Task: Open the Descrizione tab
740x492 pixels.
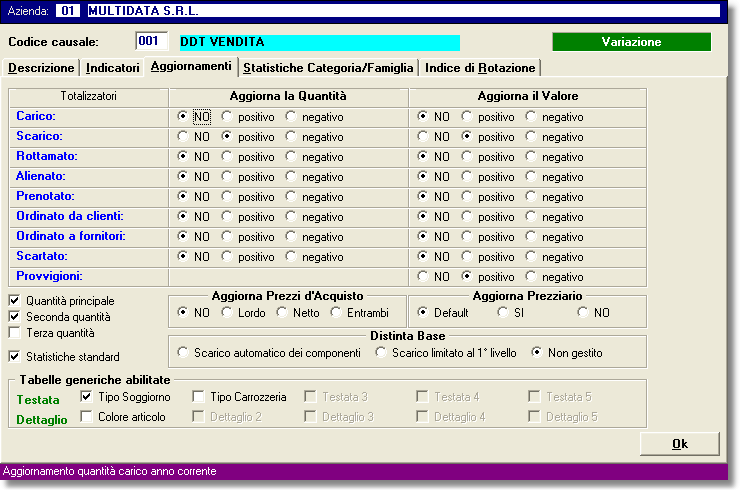Action: tap(41, 68)
